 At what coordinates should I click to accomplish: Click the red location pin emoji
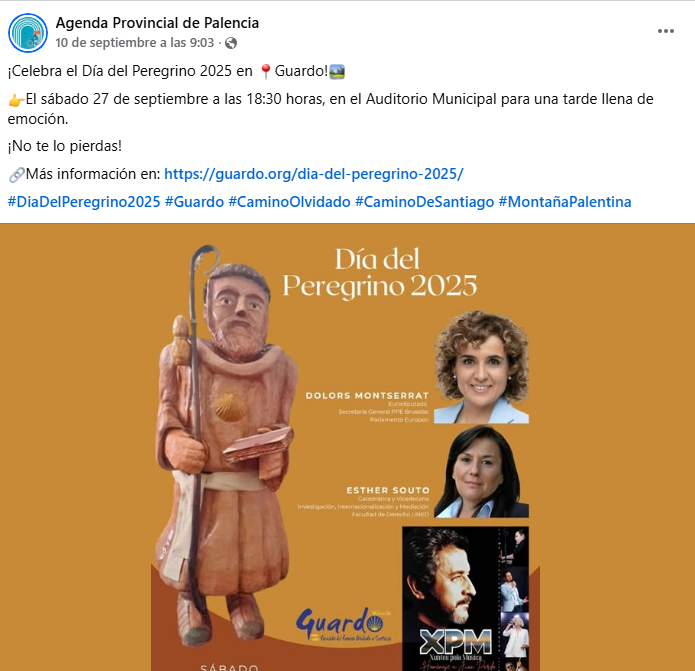point(266,71)
